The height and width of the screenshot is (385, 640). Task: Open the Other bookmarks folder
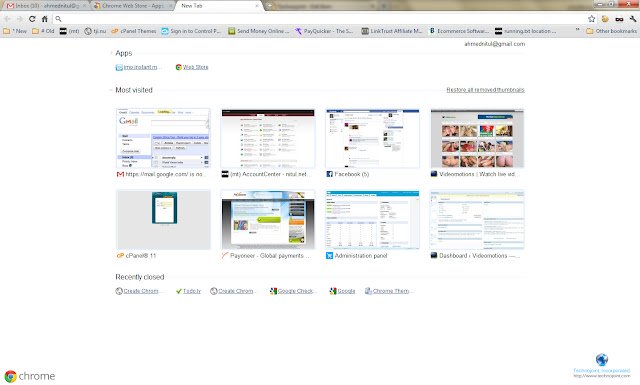click(x=611, y=31)
